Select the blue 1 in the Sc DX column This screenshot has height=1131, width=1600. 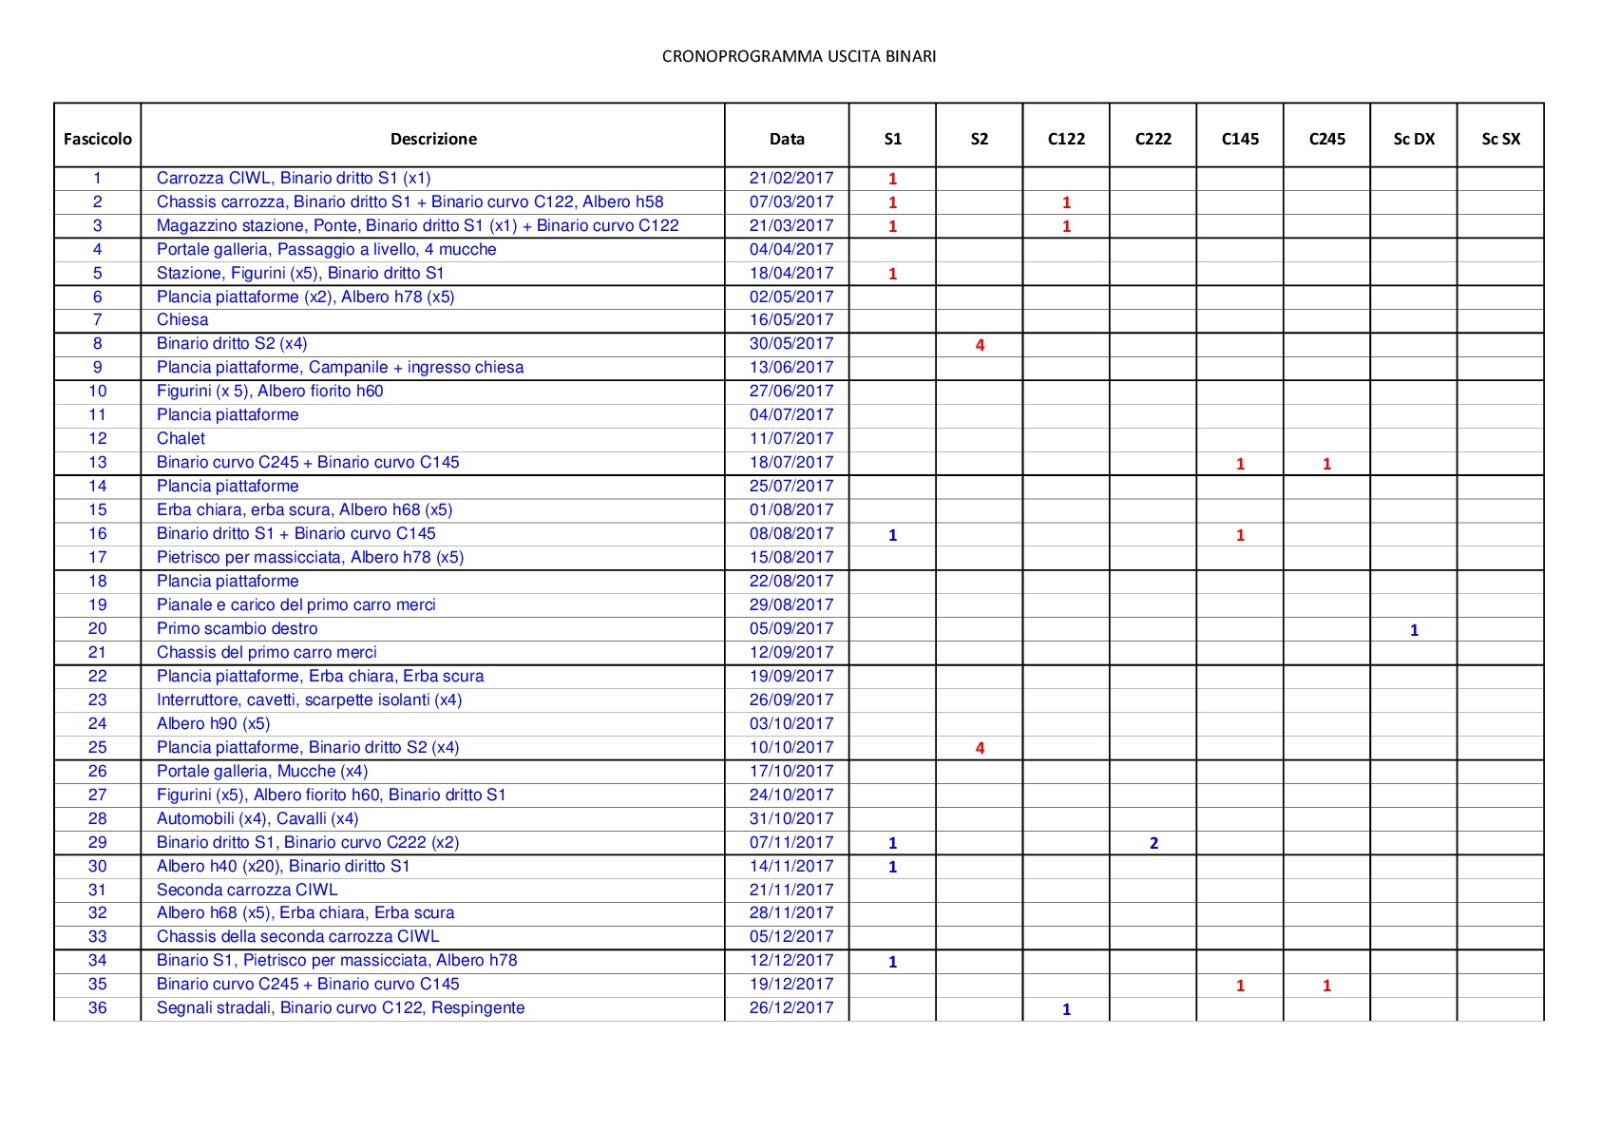click(1413, 630)
